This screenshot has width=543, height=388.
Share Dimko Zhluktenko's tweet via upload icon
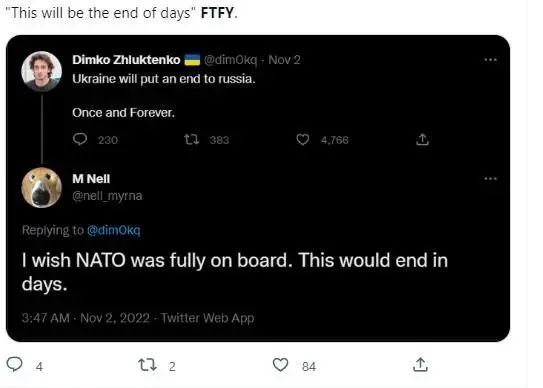(x=422, y=139)
